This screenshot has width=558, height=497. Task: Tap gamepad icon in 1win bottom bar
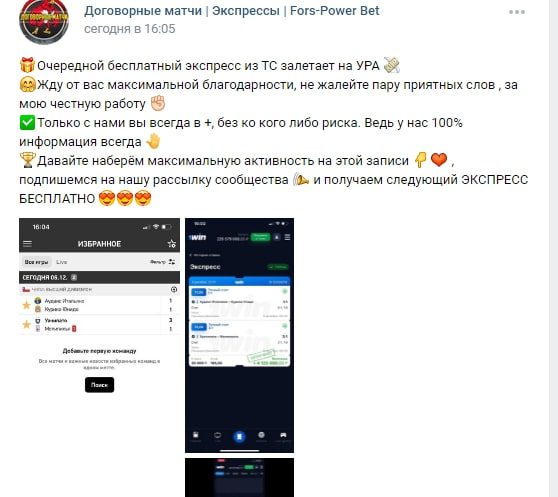[283, 435]
